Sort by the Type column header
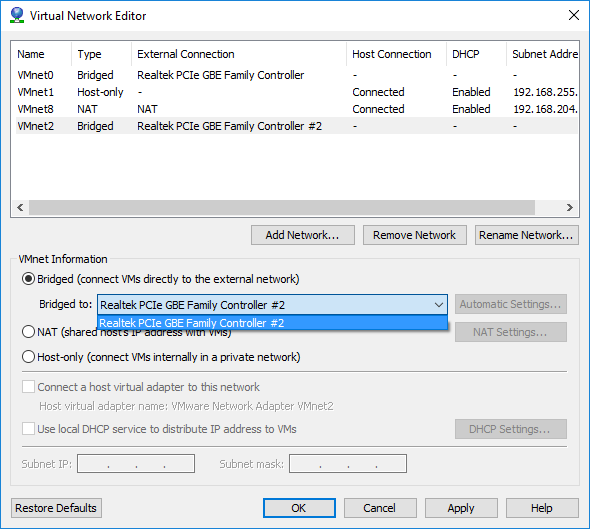Screen dimensions: 590x529 (101, 54)
